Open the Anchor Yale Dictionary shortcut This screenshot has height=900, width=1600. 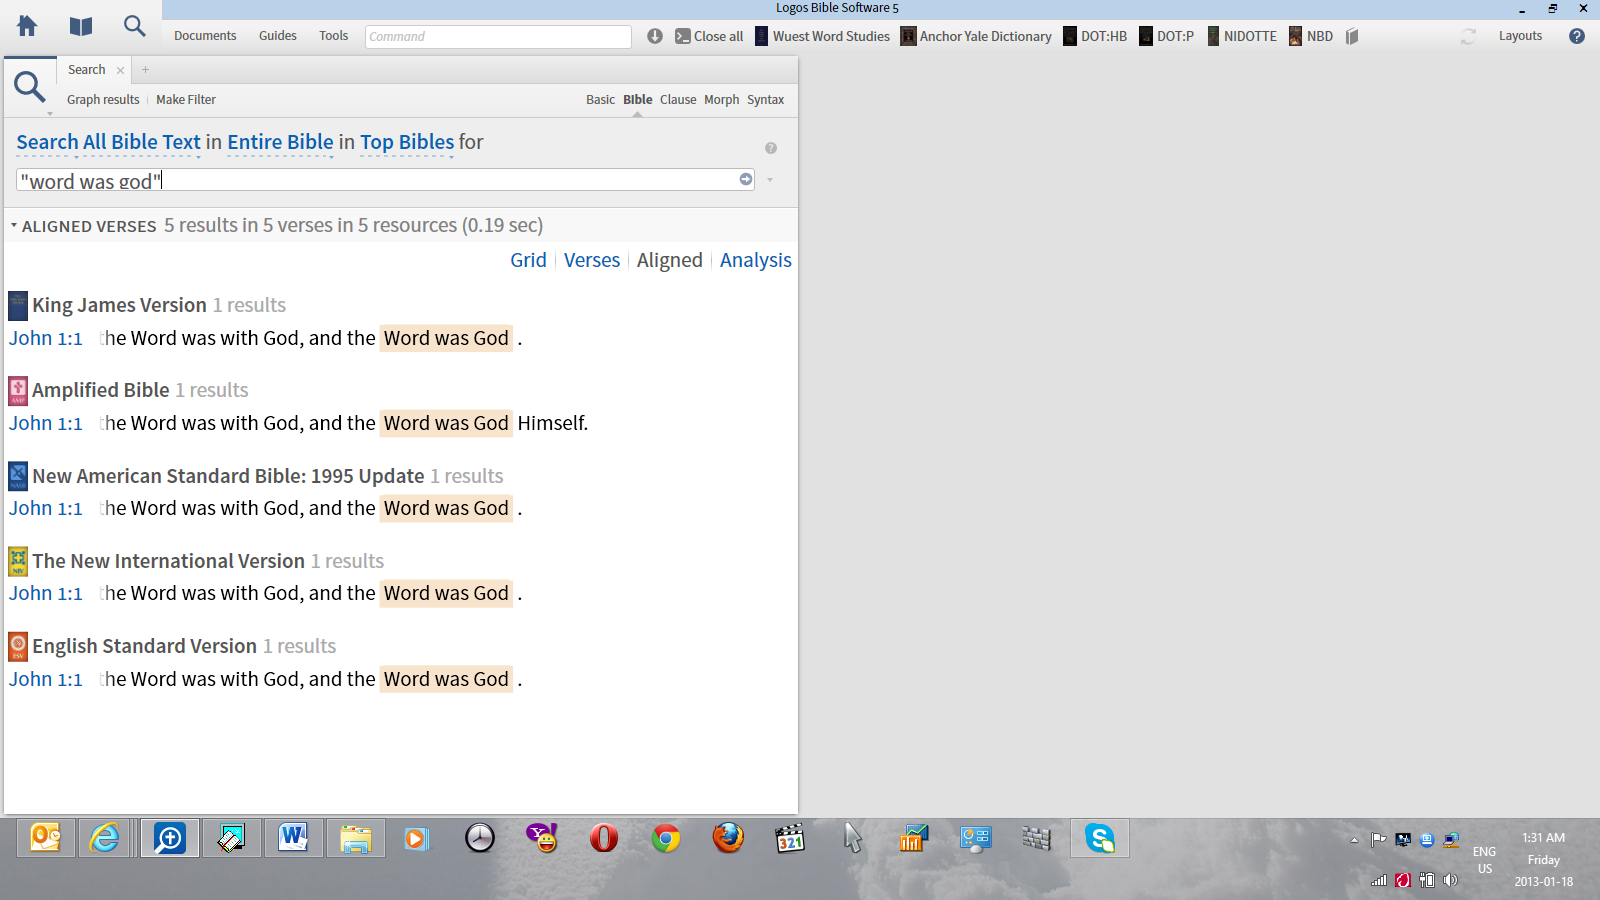pos(976,36)
